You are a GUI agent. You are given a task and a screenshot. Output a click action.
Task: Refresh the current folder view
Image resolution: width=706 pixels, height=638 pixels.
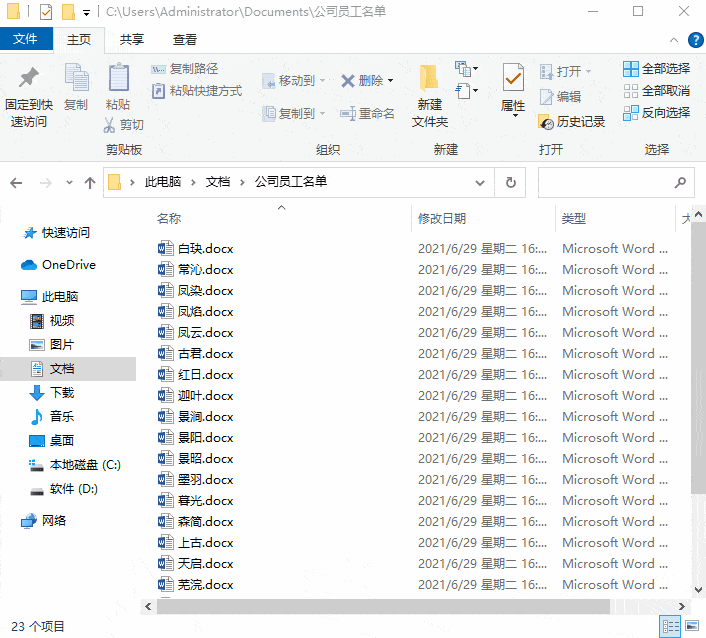pyautogui.click(x=511, y=182)
